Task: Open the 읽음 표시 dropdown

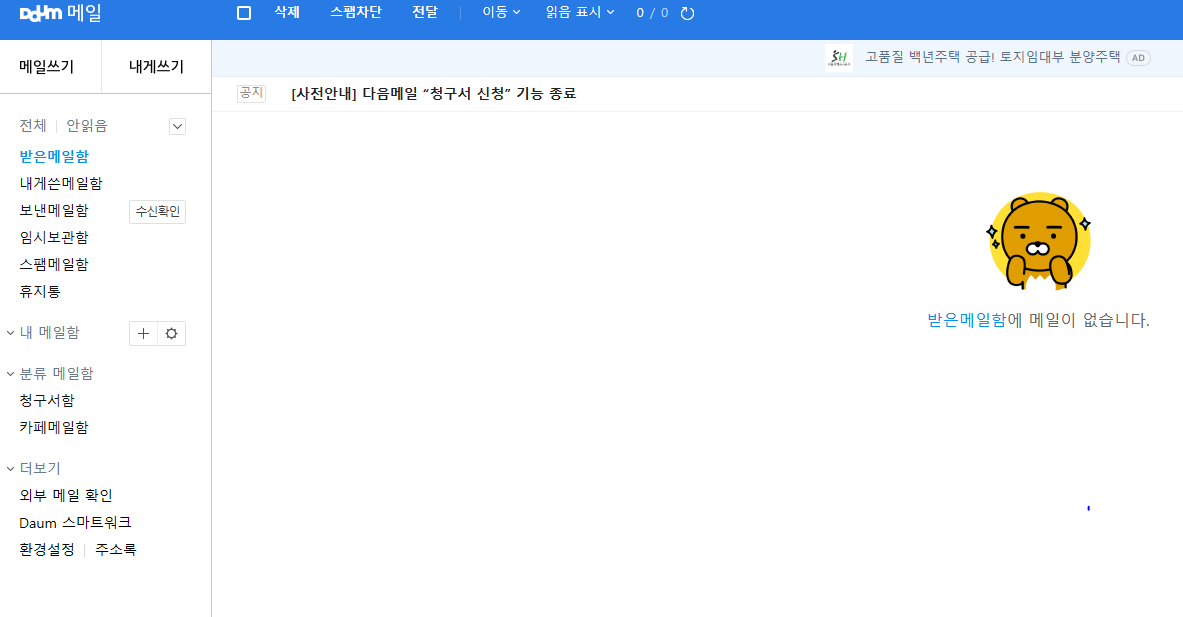Action: (580, 12)
